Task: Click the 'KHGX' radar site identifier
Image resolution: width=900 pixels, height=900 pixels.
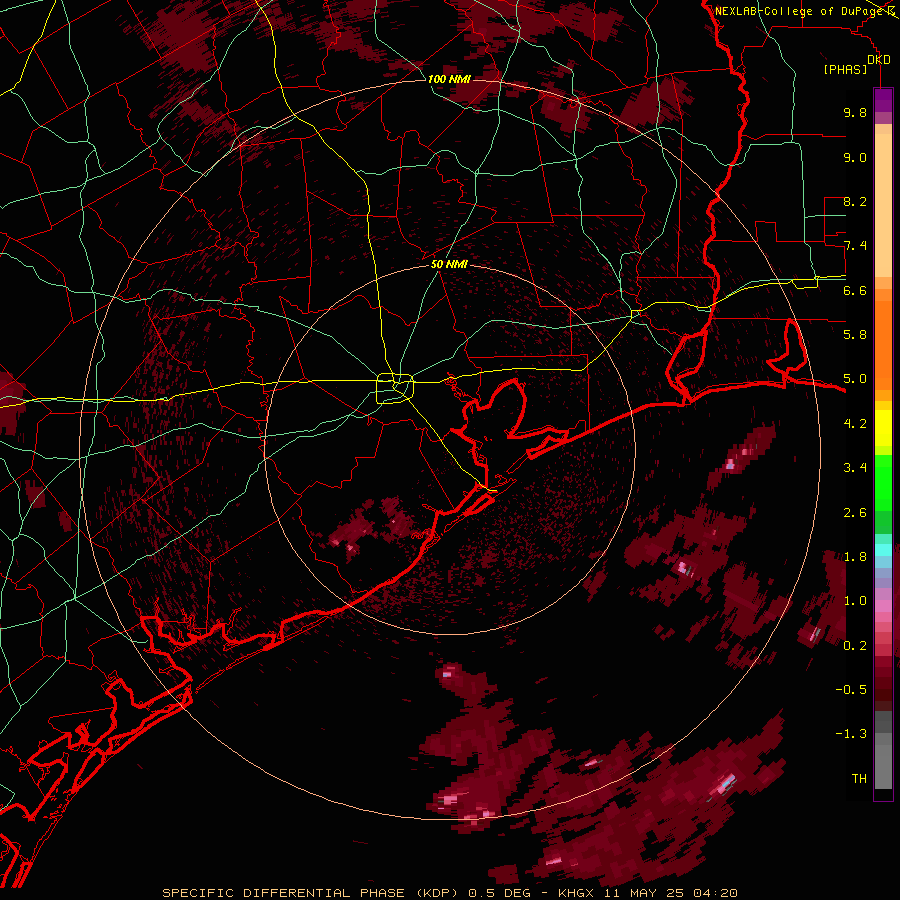Action: coord(577,893)
